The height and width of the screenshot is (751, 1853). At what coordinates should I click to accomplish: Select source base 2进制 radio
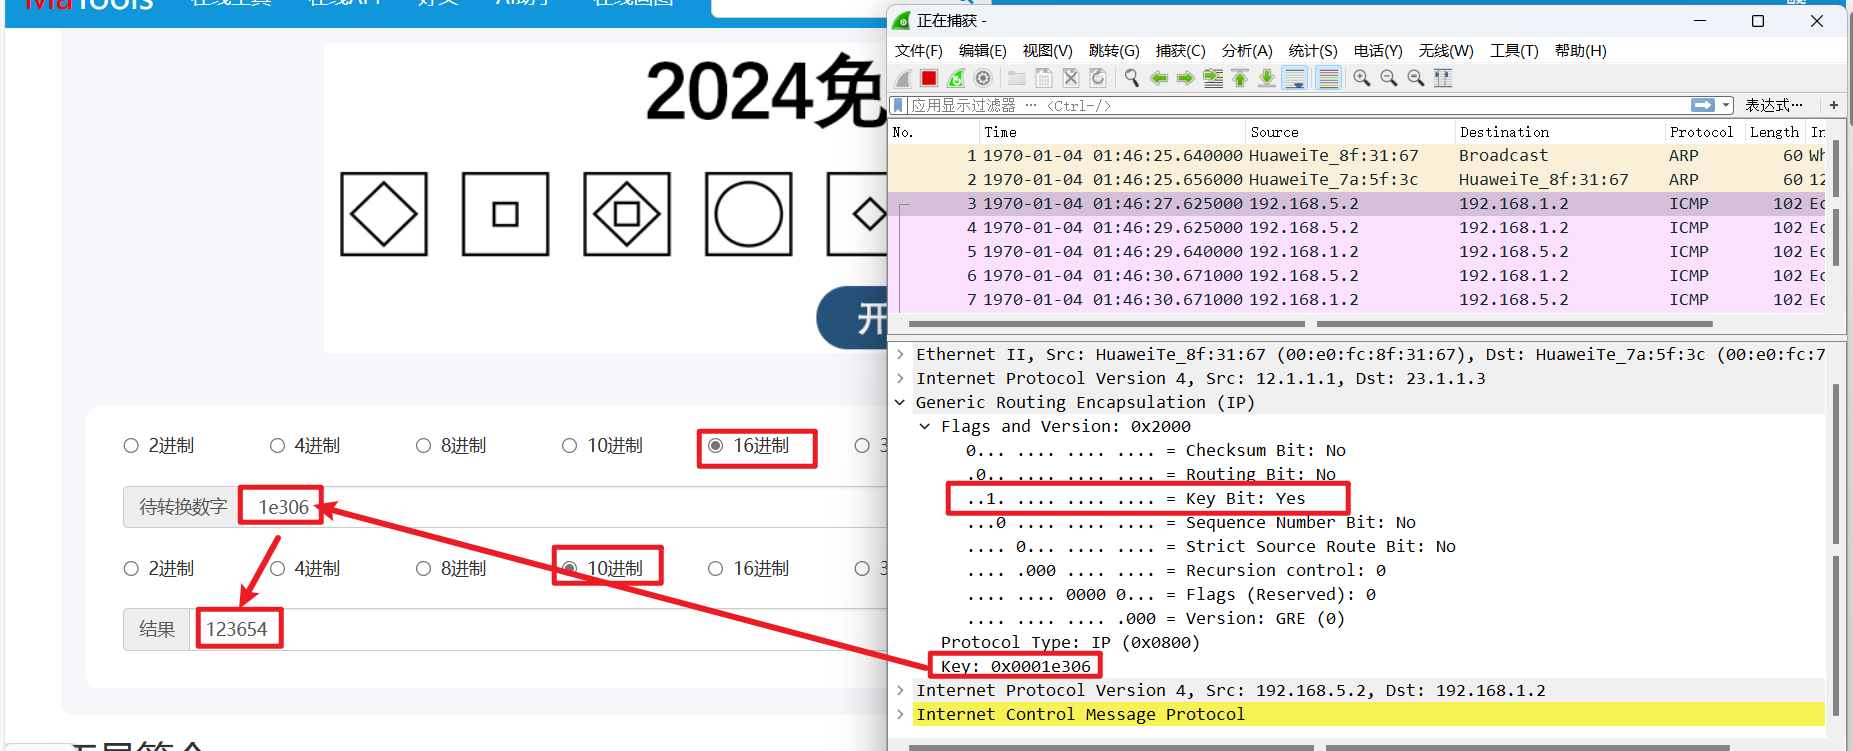point(131,446)
